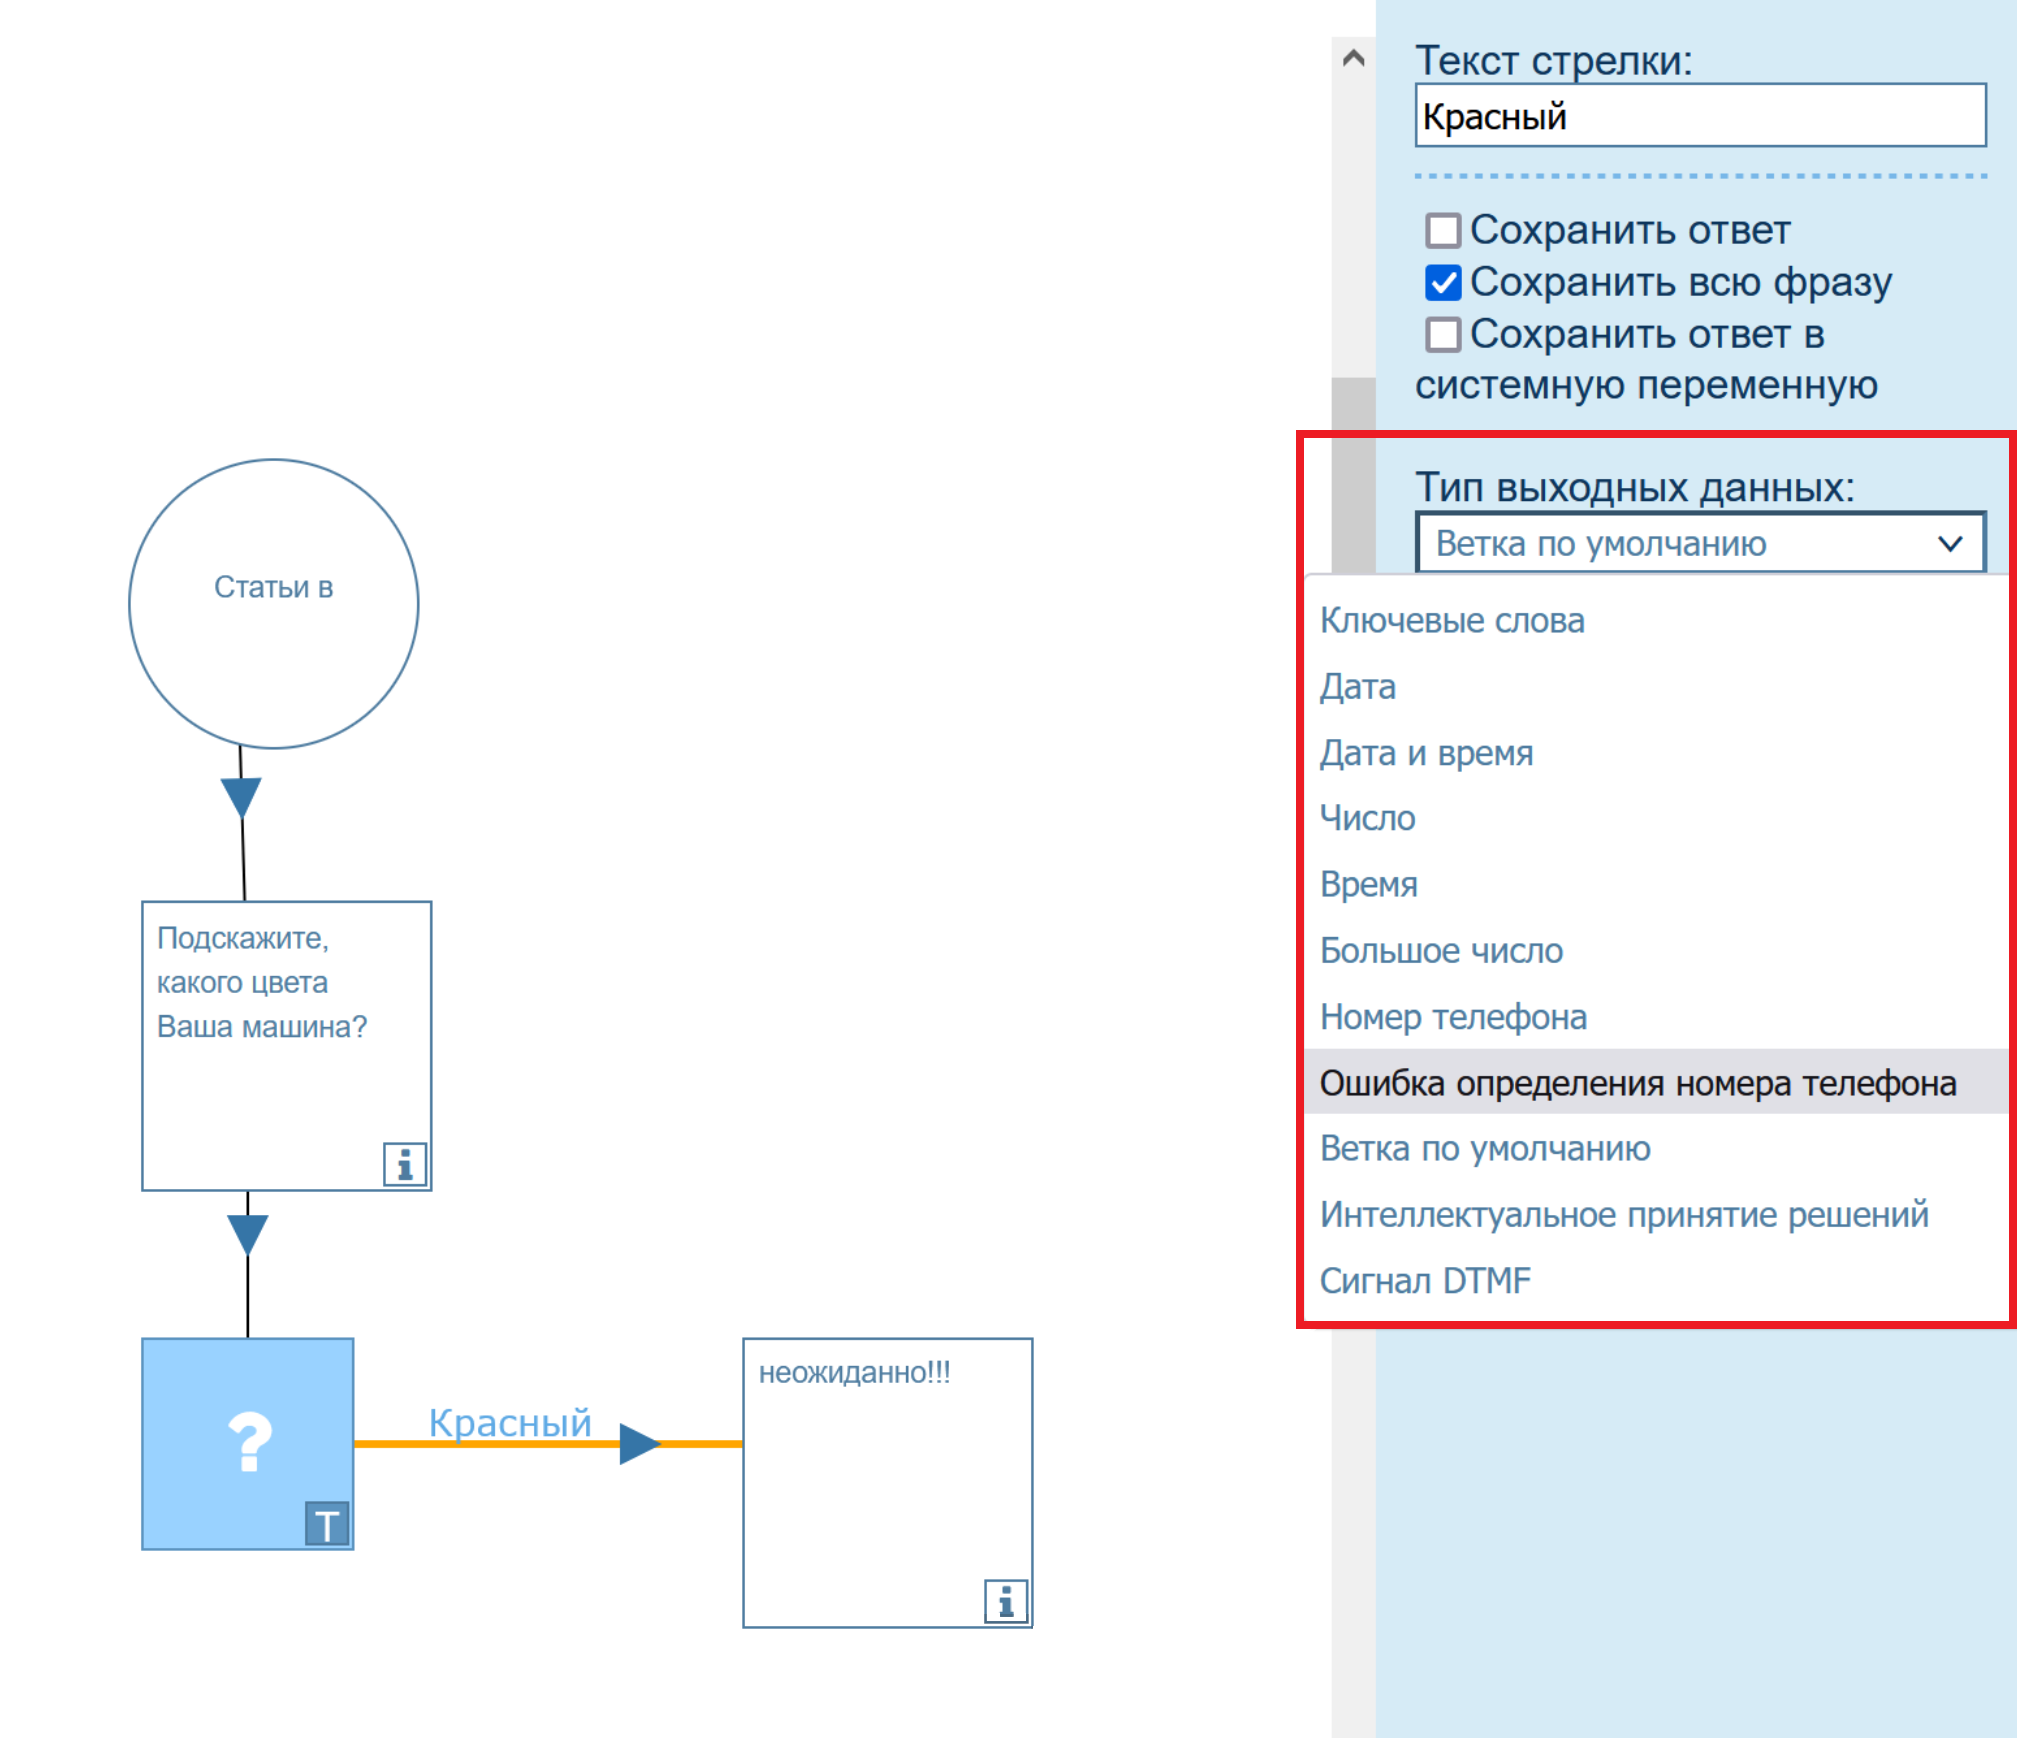Click info icon on car color question block
Screen dimensions: 2017x1738
(405, 1164)
